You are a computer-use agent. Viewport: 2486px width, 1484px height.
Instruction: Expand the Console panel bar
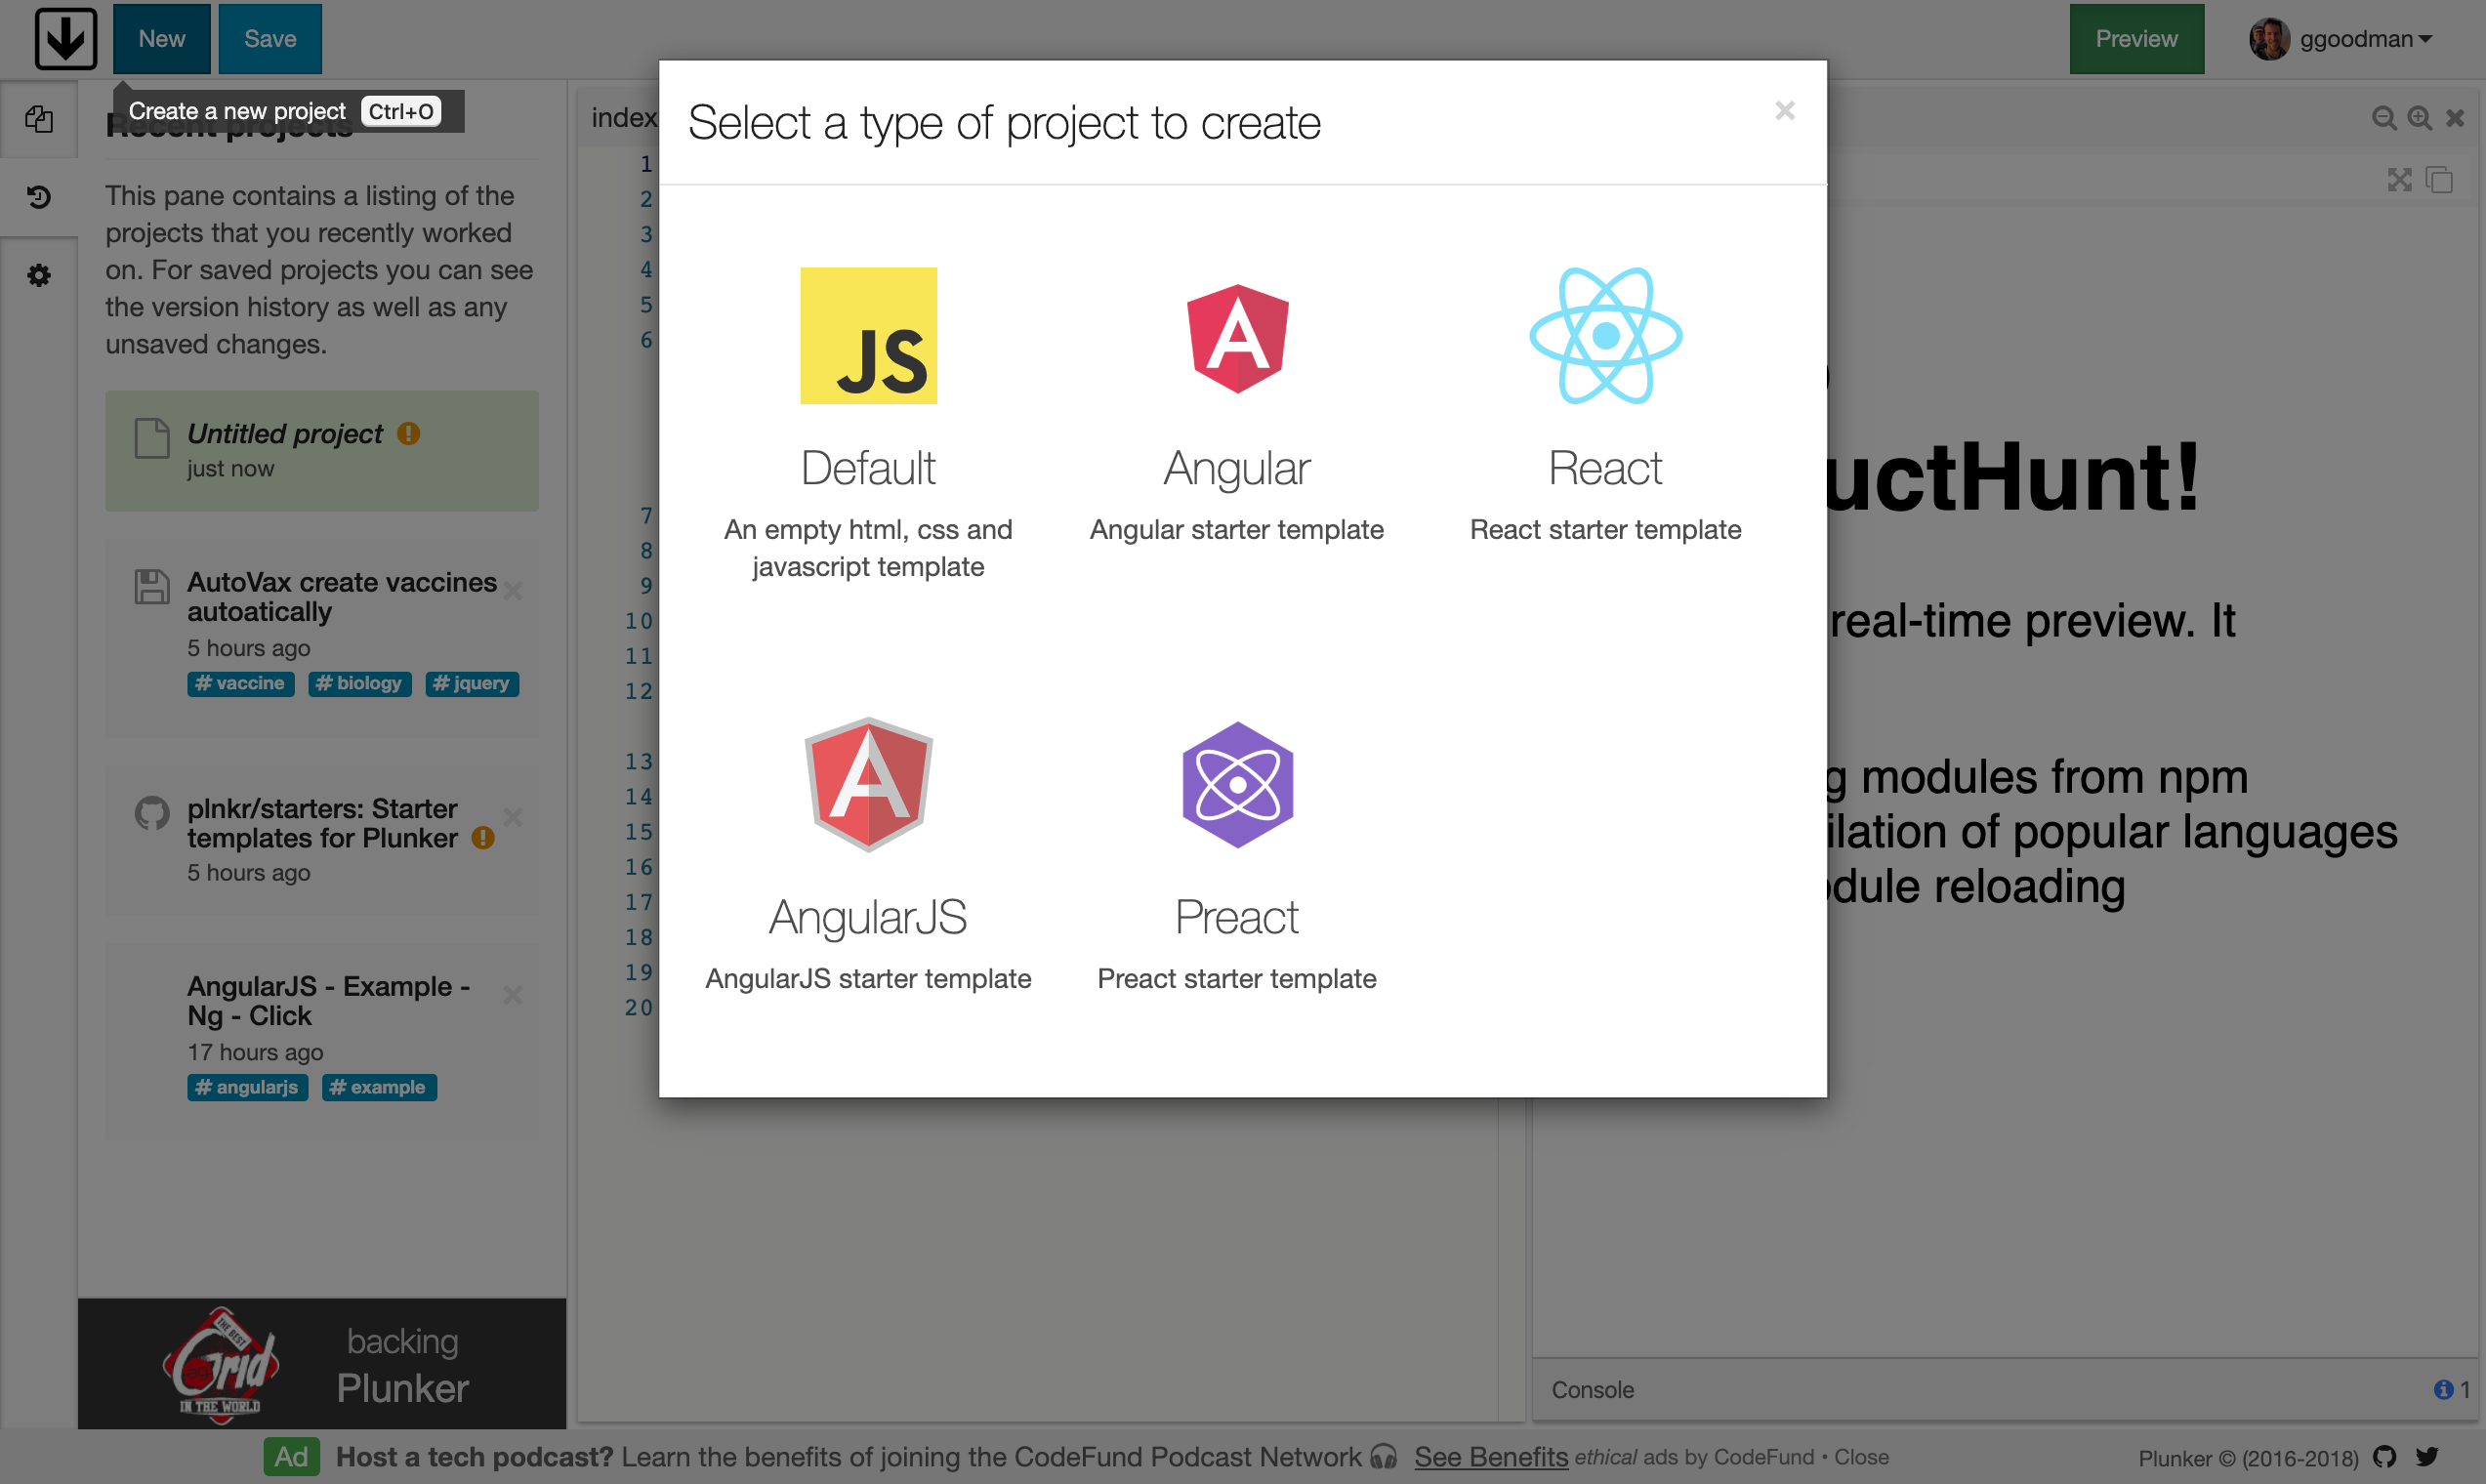tap(1593, 1390)
